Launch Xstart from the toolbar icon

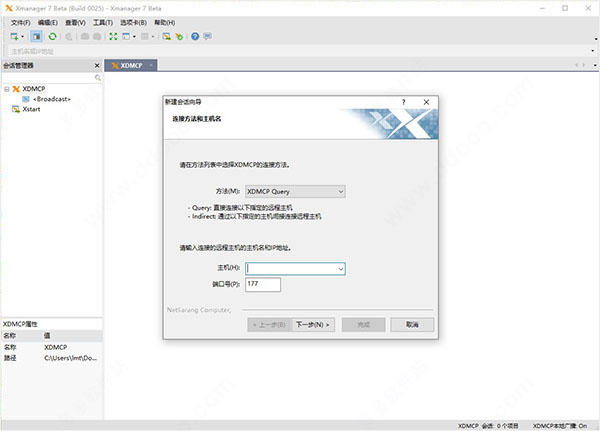(166, 36)
